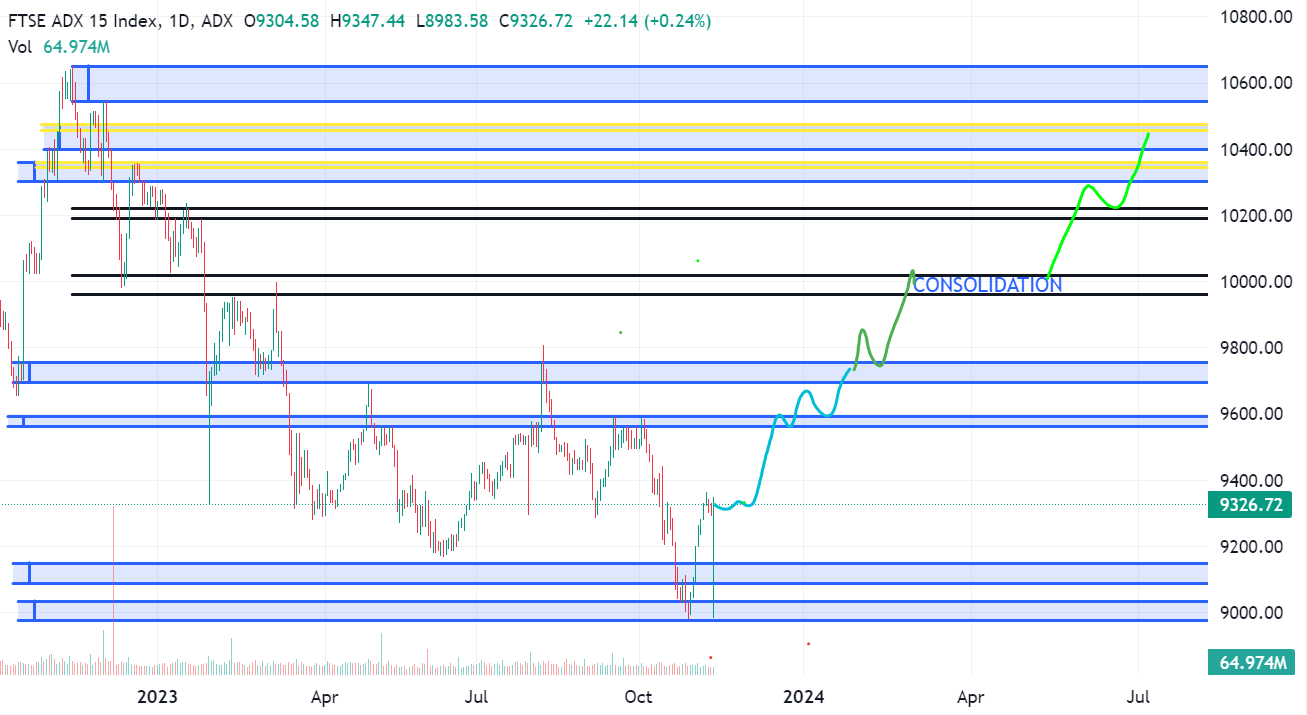Click the 10200.00 price axis label
Screen dimensions: 1307x715
[1257, 216]
